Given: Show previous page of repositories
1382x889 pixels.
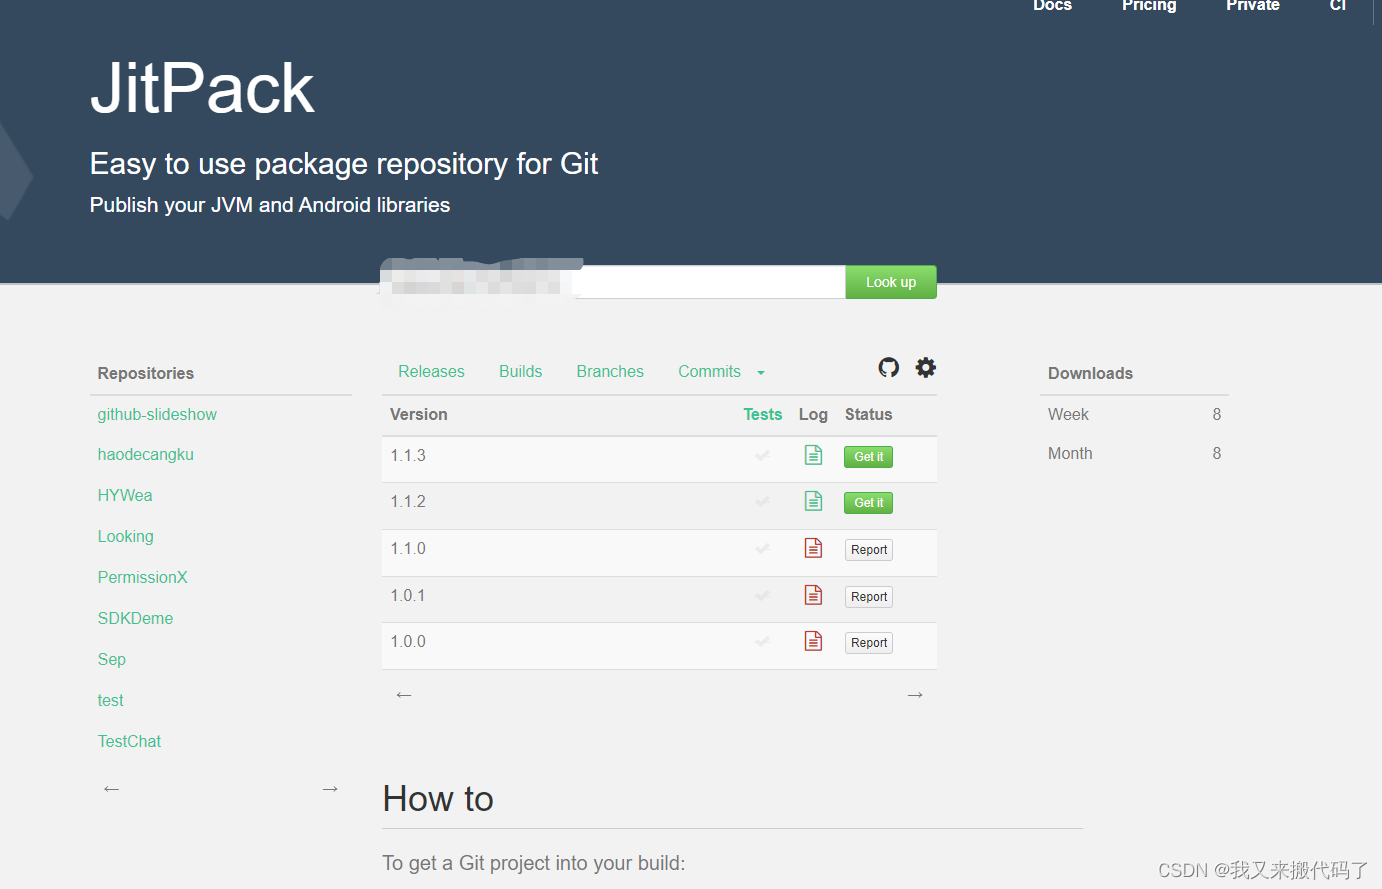Looking at the screenshot, I should [x=111, y=788].
